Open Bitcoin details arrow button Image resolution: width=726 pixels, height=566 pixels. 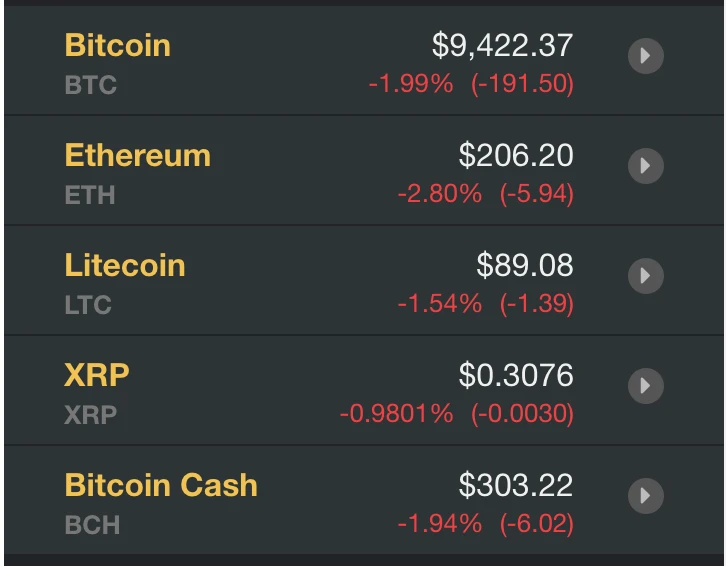click(x=646, y=56)
